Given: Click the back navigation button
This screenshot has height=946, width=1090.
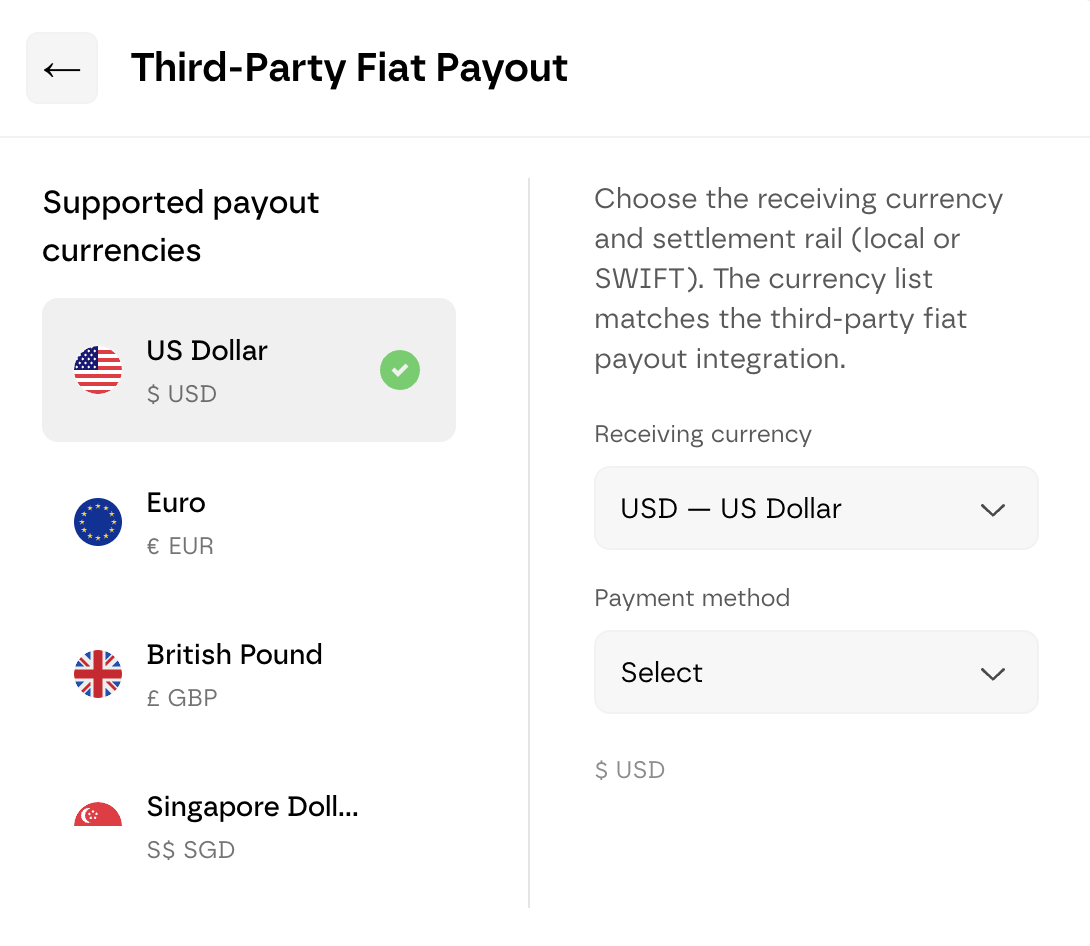Looking at the screenshot, I should [x=61, y=68].
